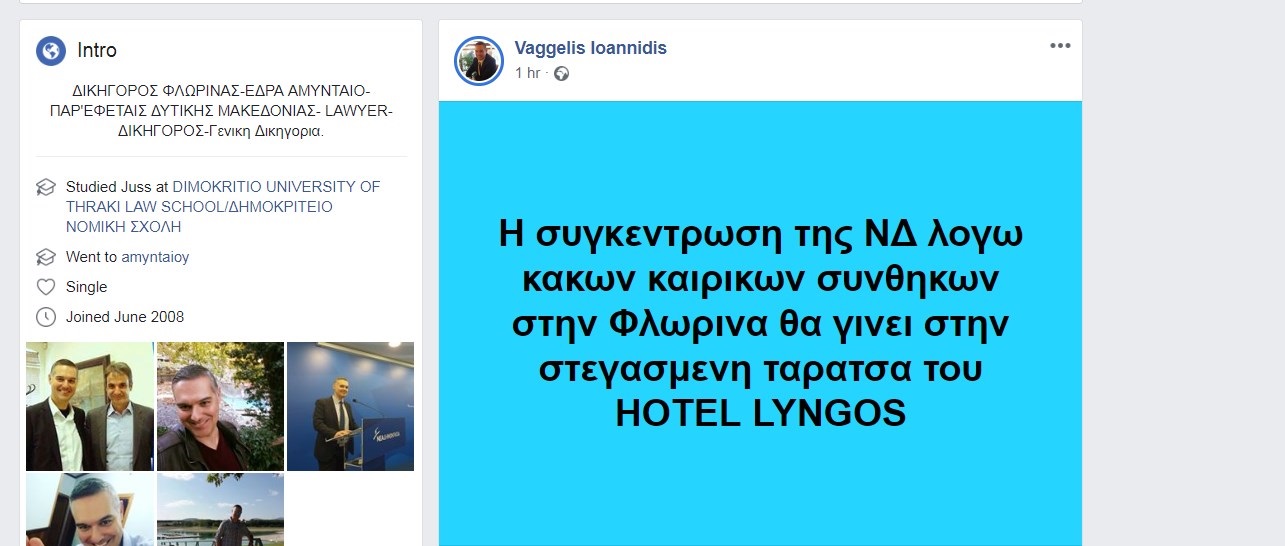Click the globe Intro icon

(51, 50)
